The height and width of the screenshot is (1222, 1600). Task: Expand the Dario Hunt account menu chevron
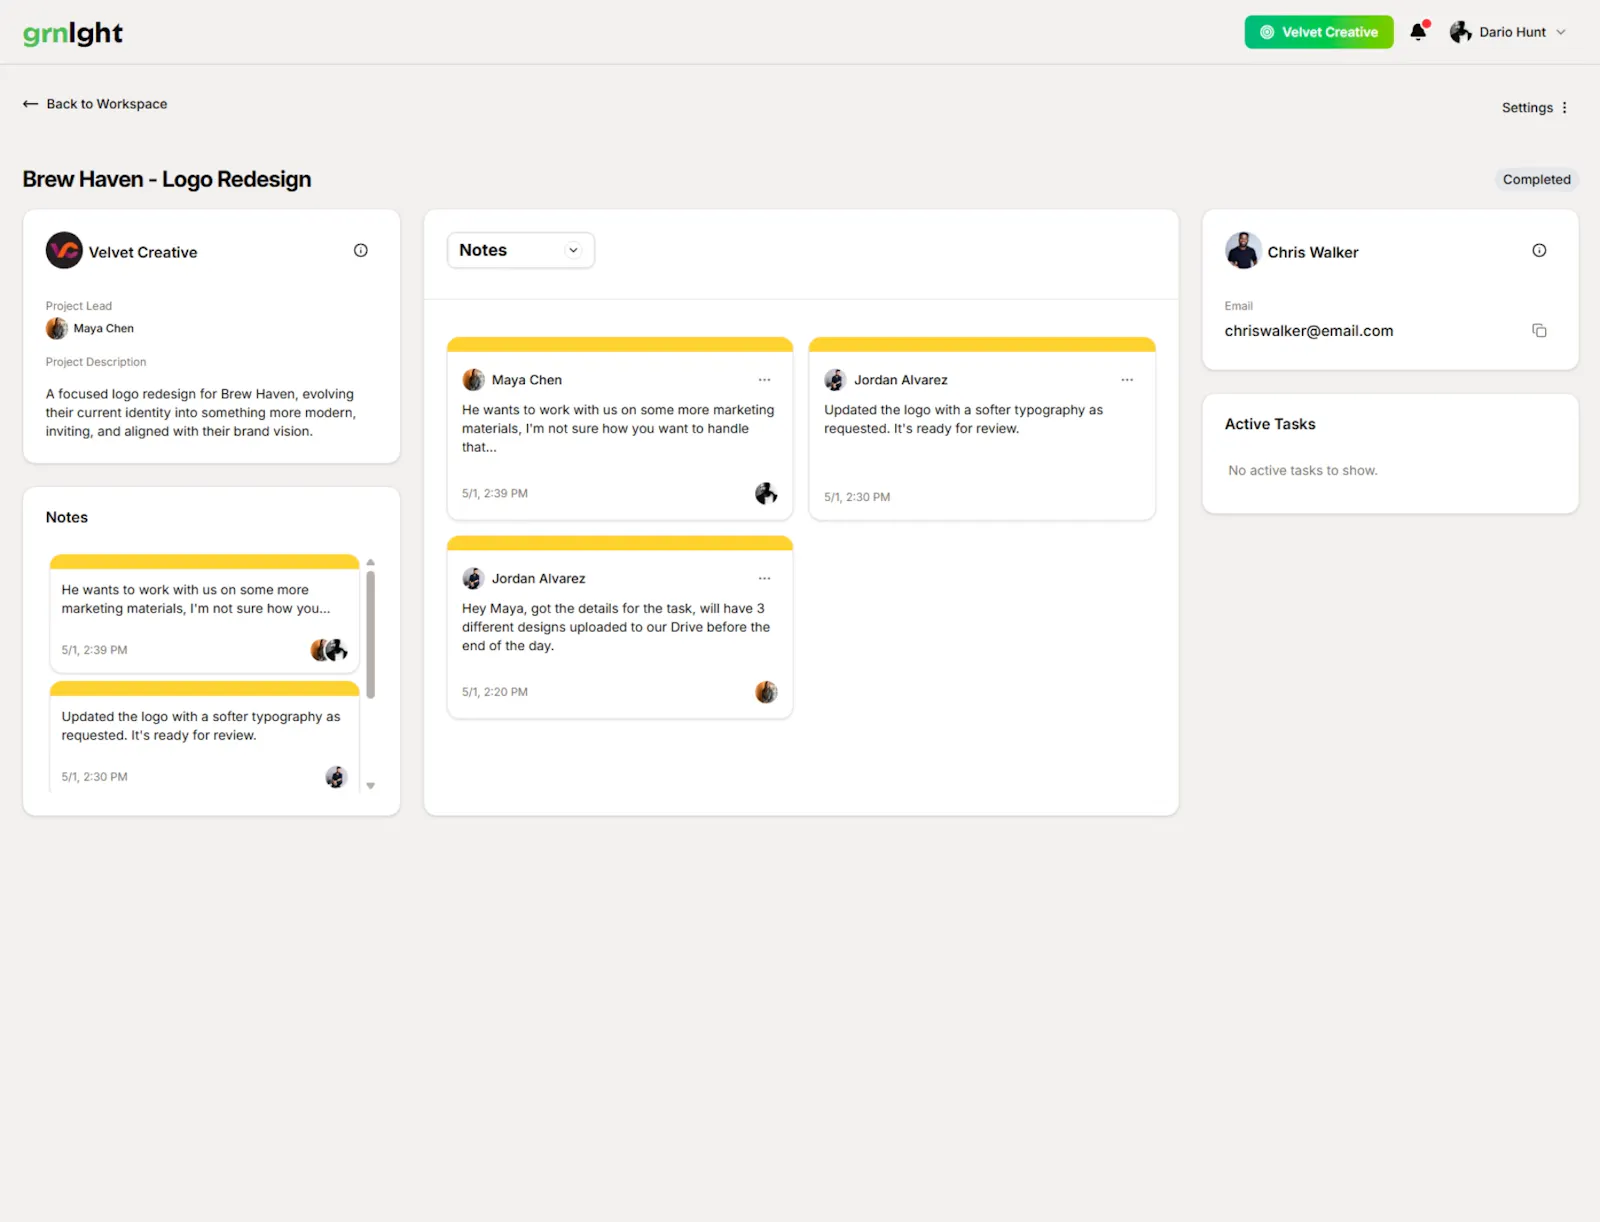[x=1561, y=32]
